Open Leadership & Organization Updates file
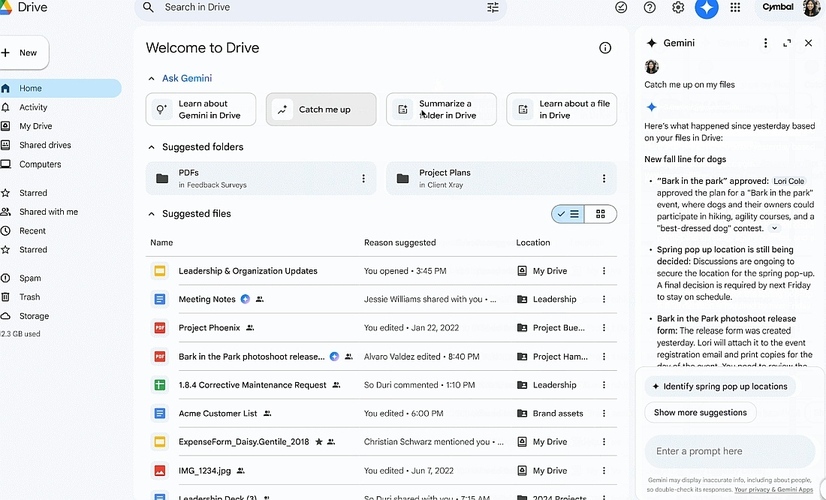826x500 pixels. (248, 271)
